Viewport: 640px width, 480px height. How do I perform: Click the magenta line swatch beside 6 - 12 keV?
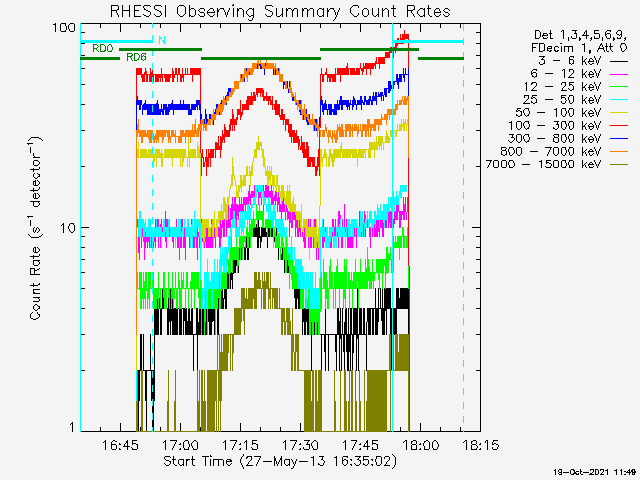pos(619,75)
